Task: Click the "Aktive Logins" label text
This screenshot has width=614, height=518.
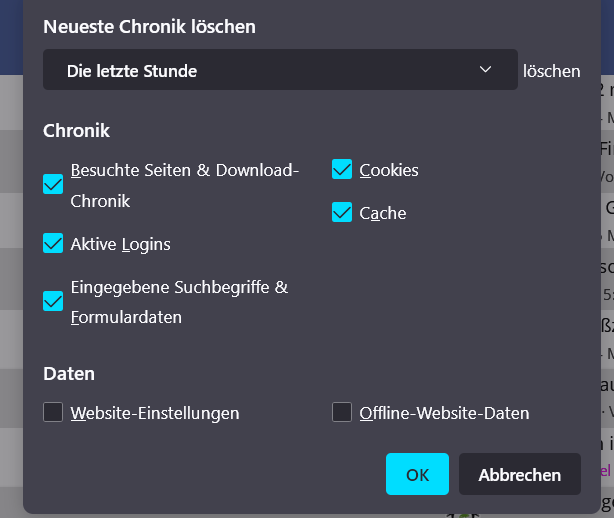Action: click(120, 244)
